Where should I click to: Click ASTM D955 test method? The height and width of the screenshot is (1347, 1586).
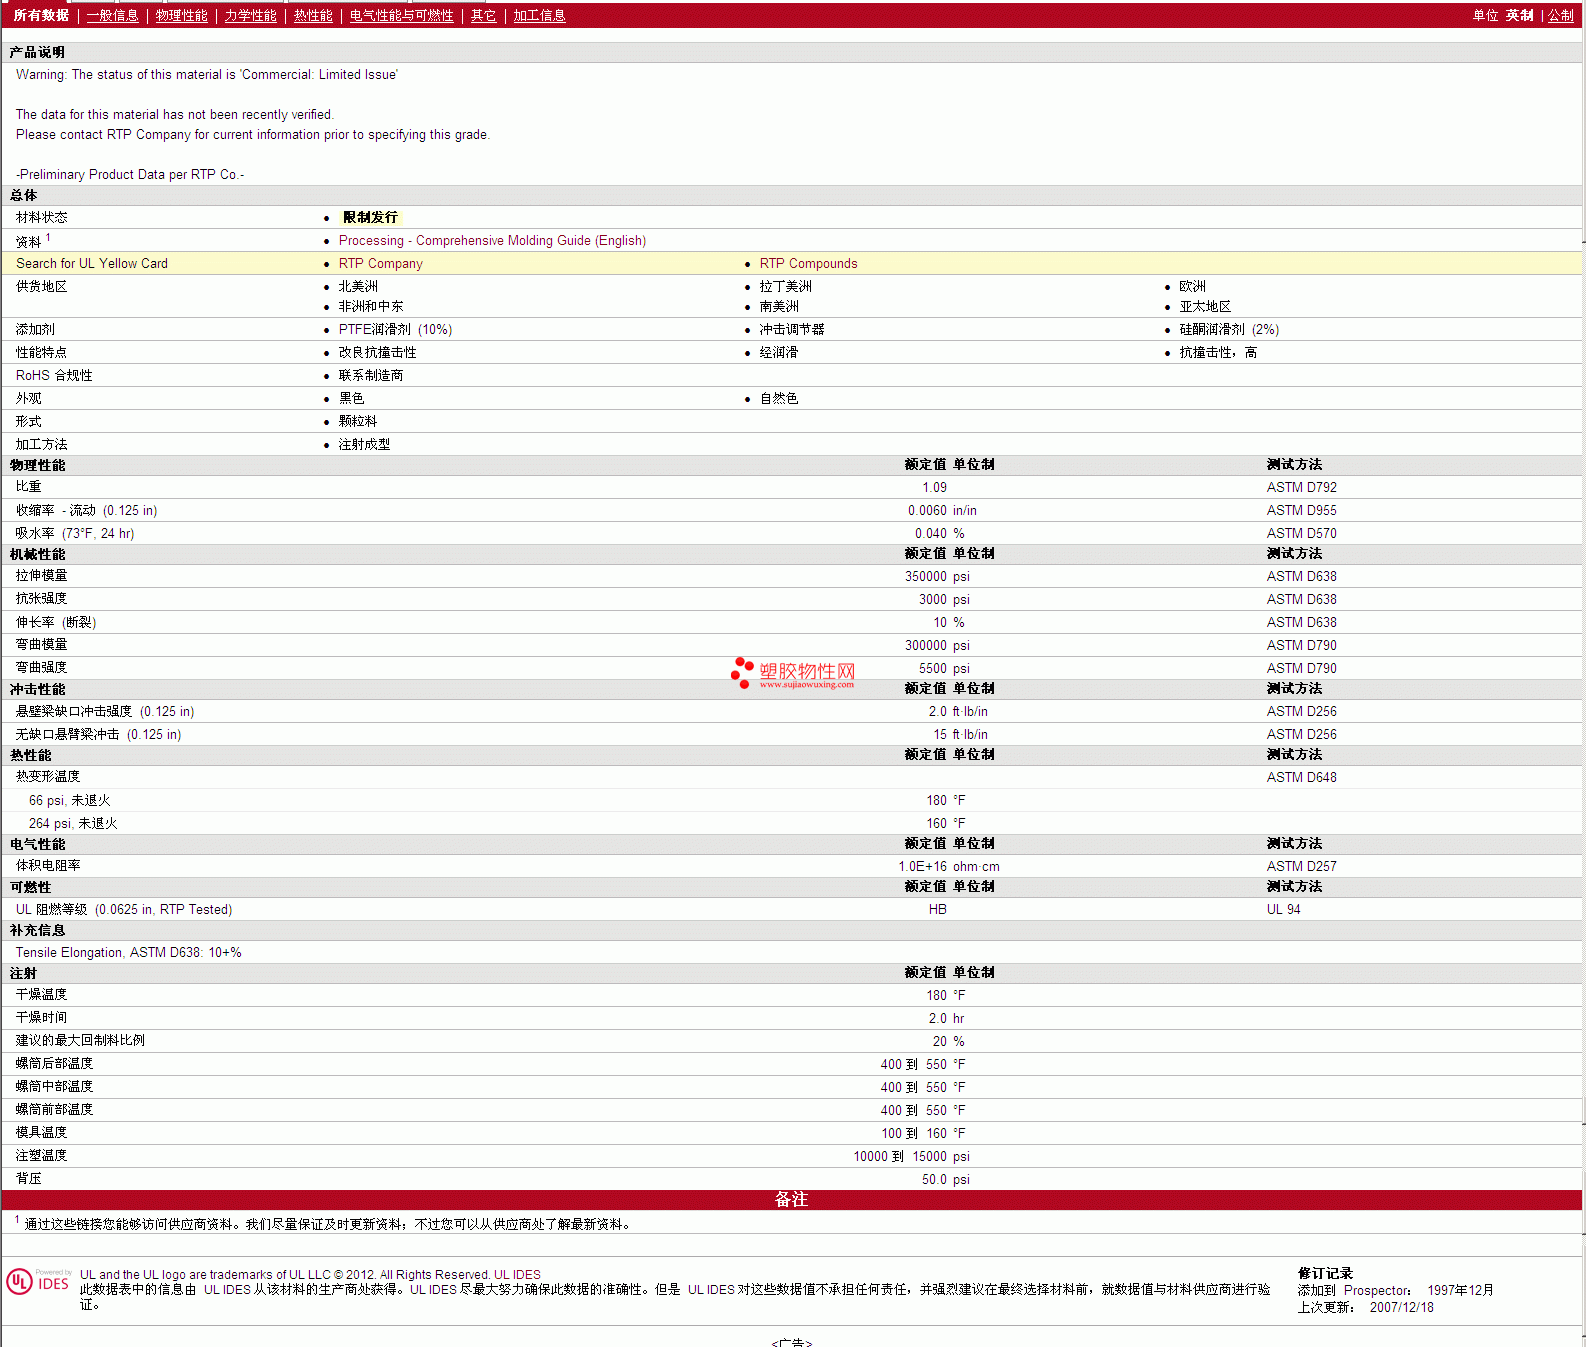[x=1301, y=511]
